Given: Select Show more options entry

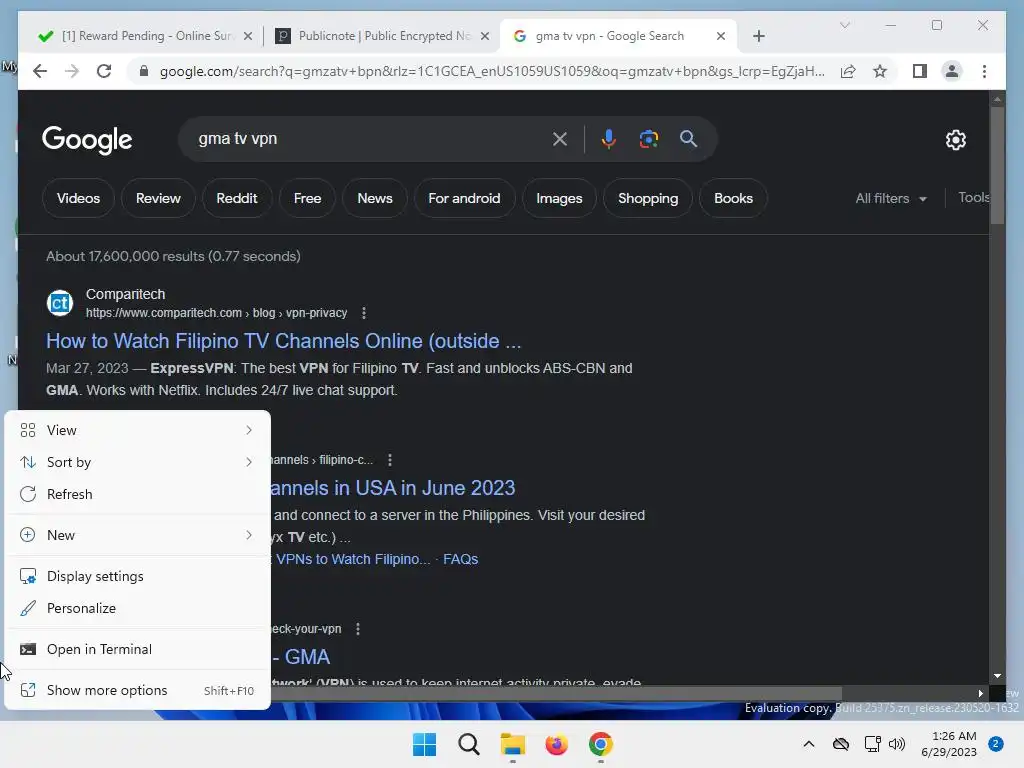Looking at the screenshot, I should pyautogui.click(x=137, y=691).
